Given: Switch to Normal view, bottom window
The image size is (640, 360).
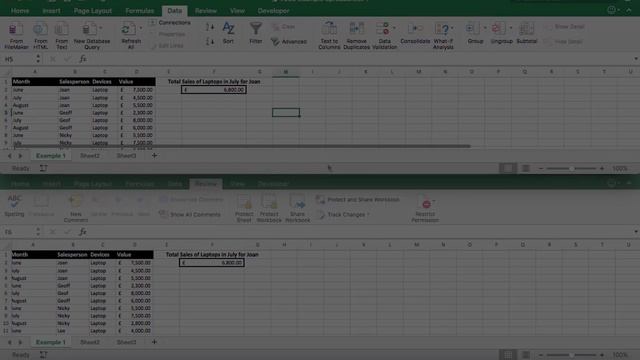Looking at the screenshot, I should click(508, 355).
